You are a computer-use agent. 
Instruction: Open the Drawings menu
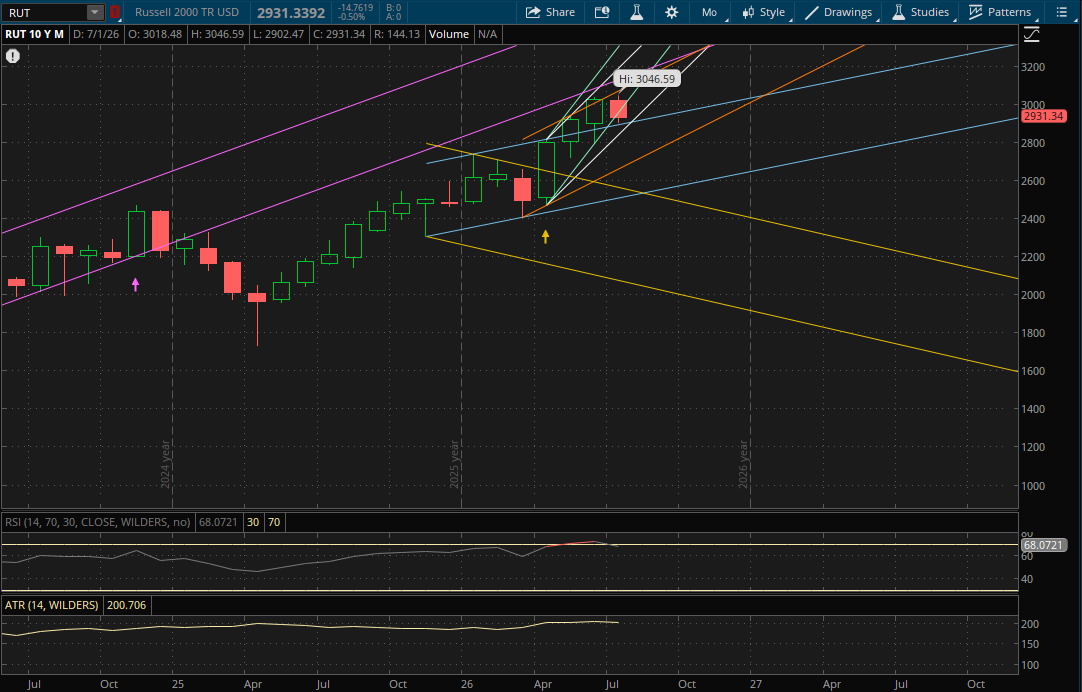[x=839, y=12]
